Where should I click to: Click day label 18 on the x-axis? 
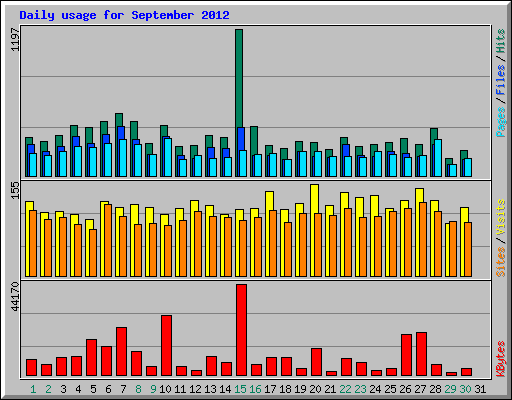[x=285, y=389]
